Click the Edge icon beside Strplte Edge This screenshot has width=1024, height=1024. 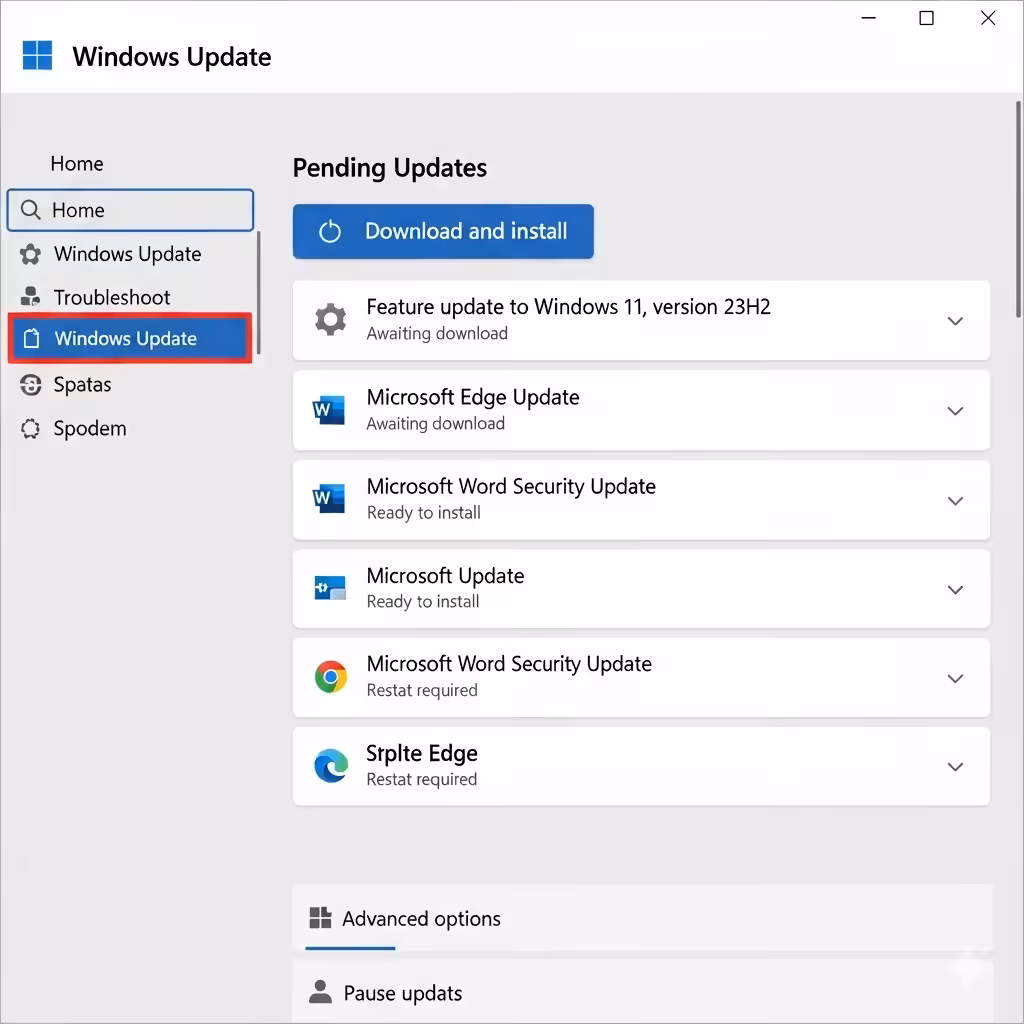pos(330,765)
